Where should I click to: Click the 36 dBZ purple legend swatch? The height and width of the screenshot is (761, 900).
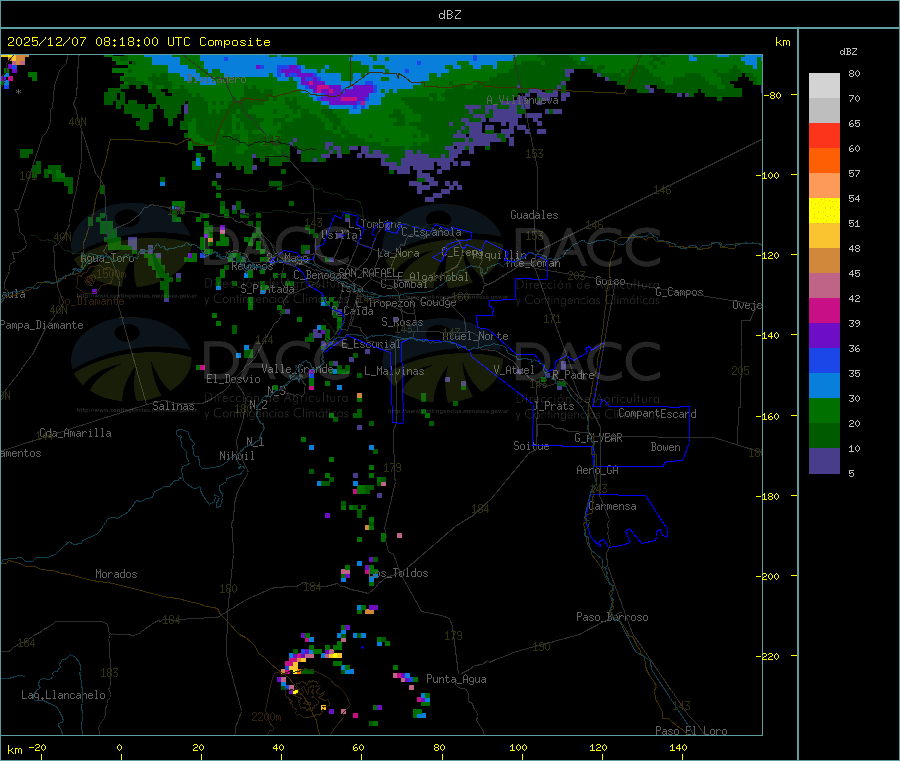click(824, 336)
